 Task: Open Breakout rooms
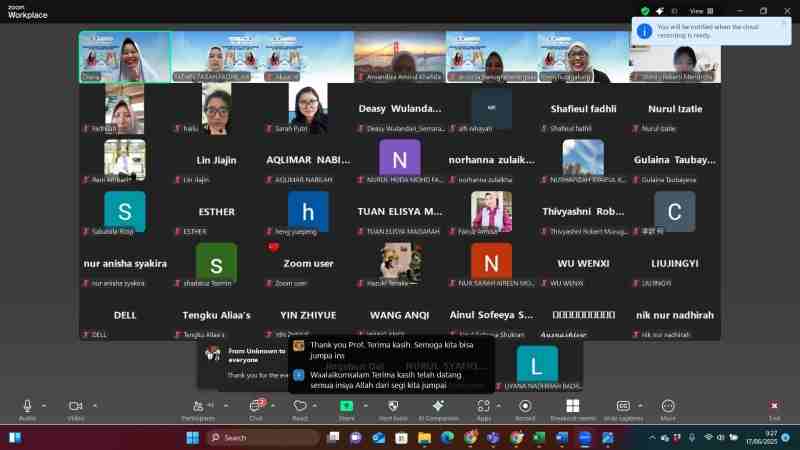coord(572,408)
